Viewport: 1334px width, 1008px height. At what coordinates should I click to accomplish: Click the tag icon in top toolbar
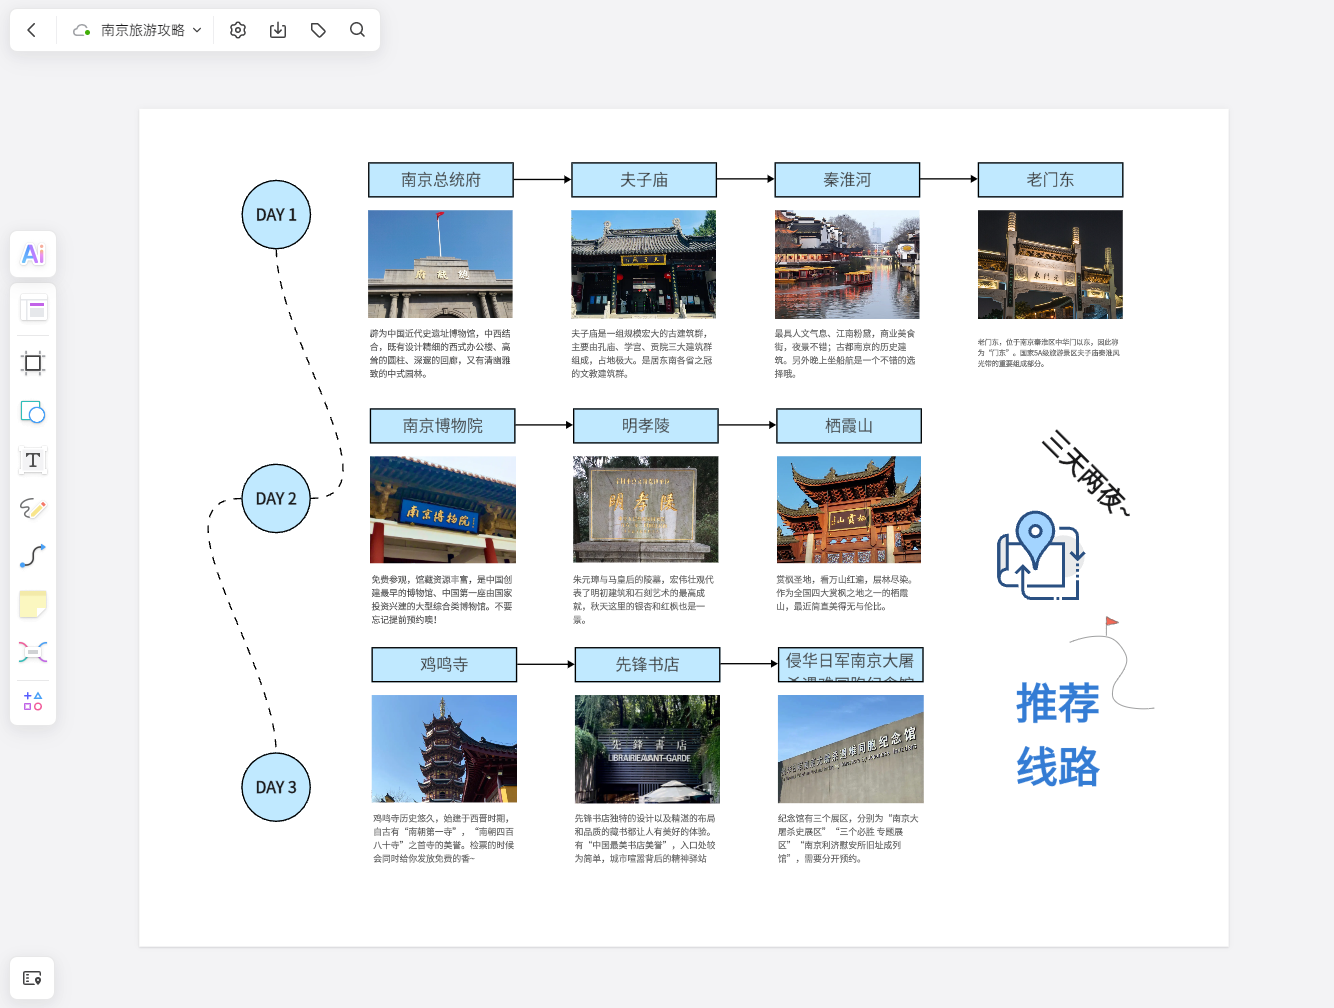pyautogui.click(x=318, y=30)
